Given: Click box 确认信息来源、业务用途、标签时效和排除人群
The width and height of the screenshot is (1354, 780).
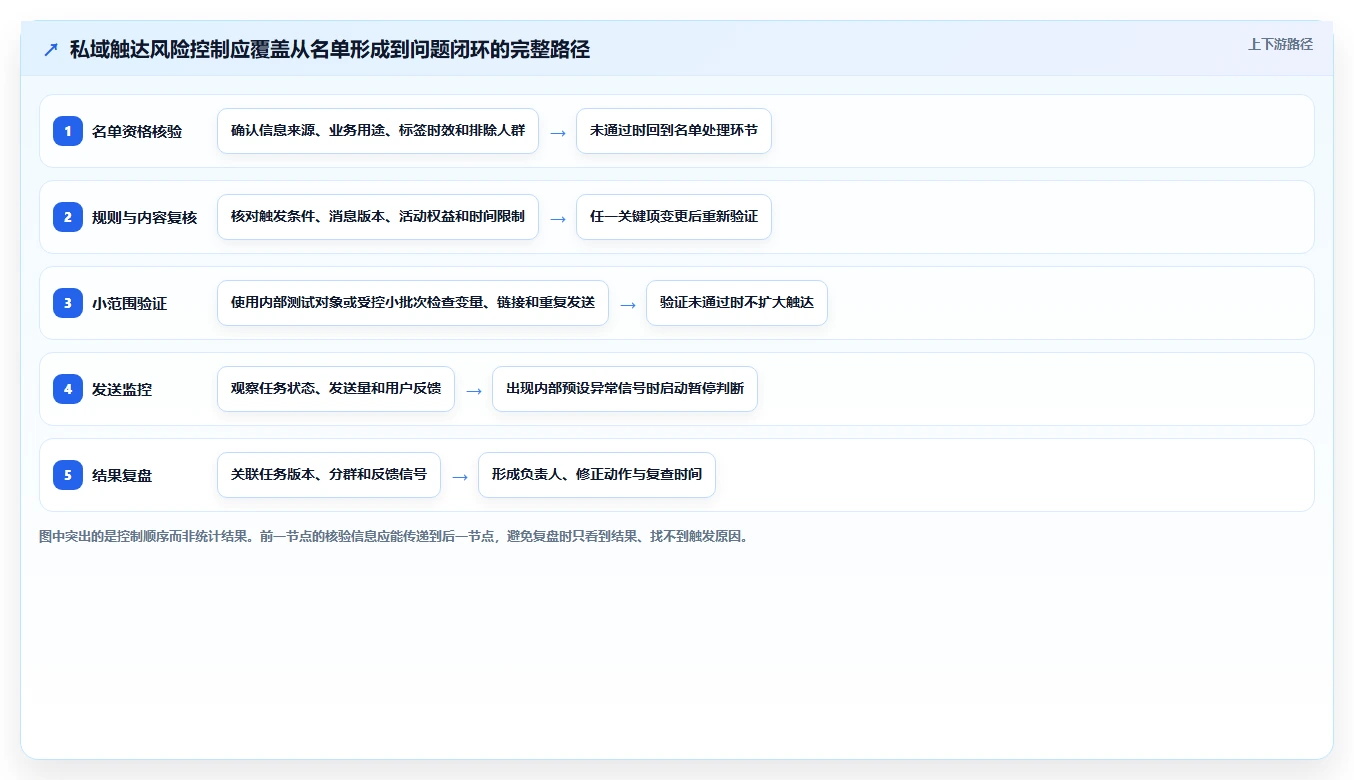Looking at the screenshot, I should click(378, 131).
